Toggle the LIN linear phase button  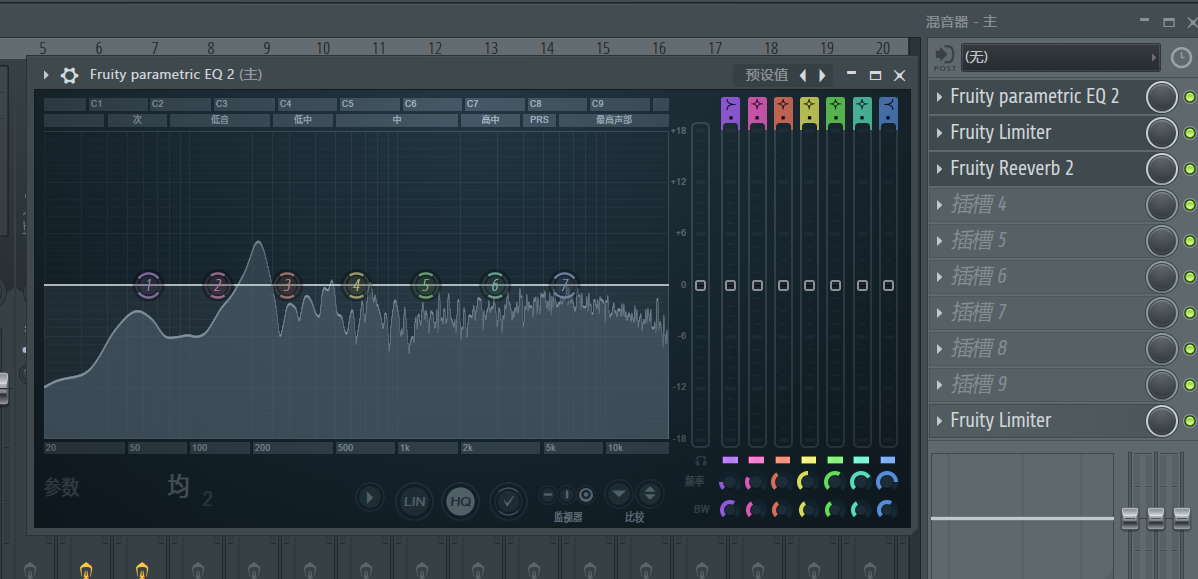click(414, 501)
